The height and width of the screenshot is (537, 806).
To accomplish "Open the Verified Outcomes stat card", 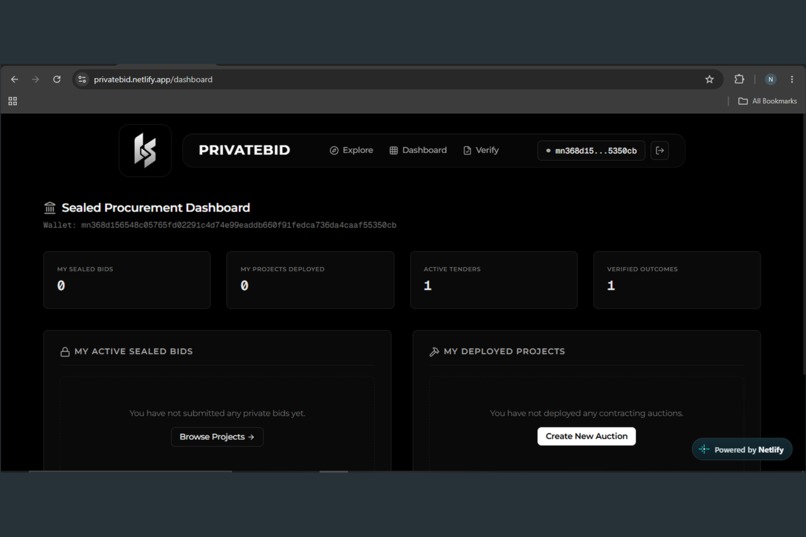I will click(677, 280).
